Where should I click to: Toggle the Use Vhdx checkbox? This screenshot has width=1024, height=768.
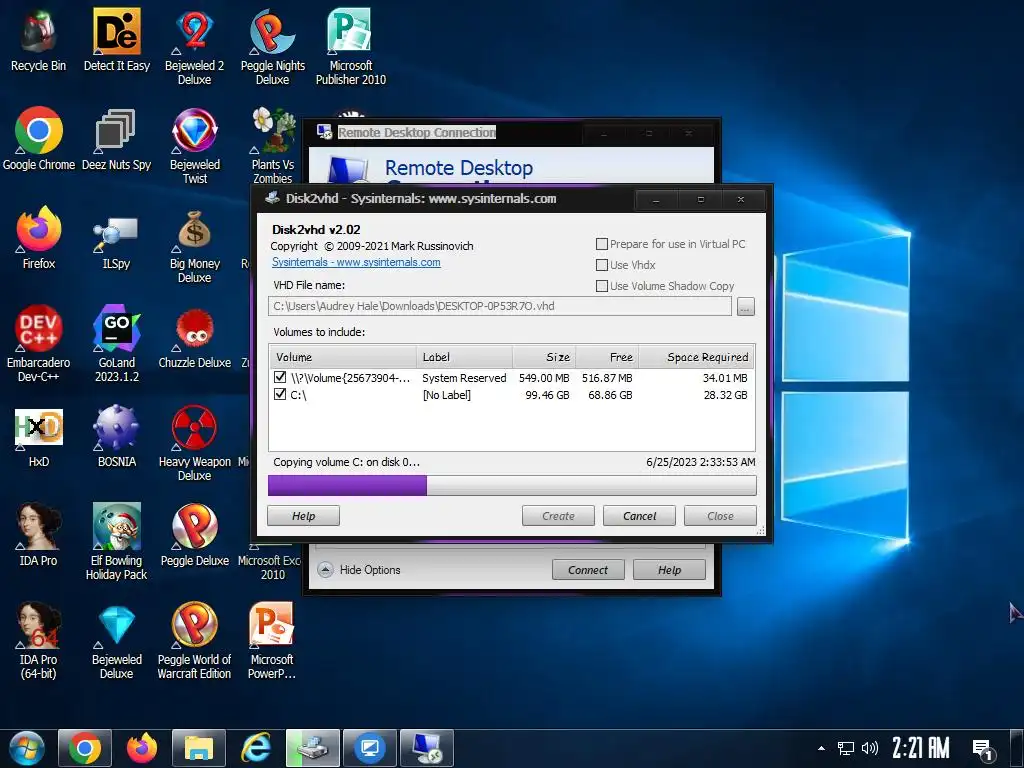[x=602, y=265]
